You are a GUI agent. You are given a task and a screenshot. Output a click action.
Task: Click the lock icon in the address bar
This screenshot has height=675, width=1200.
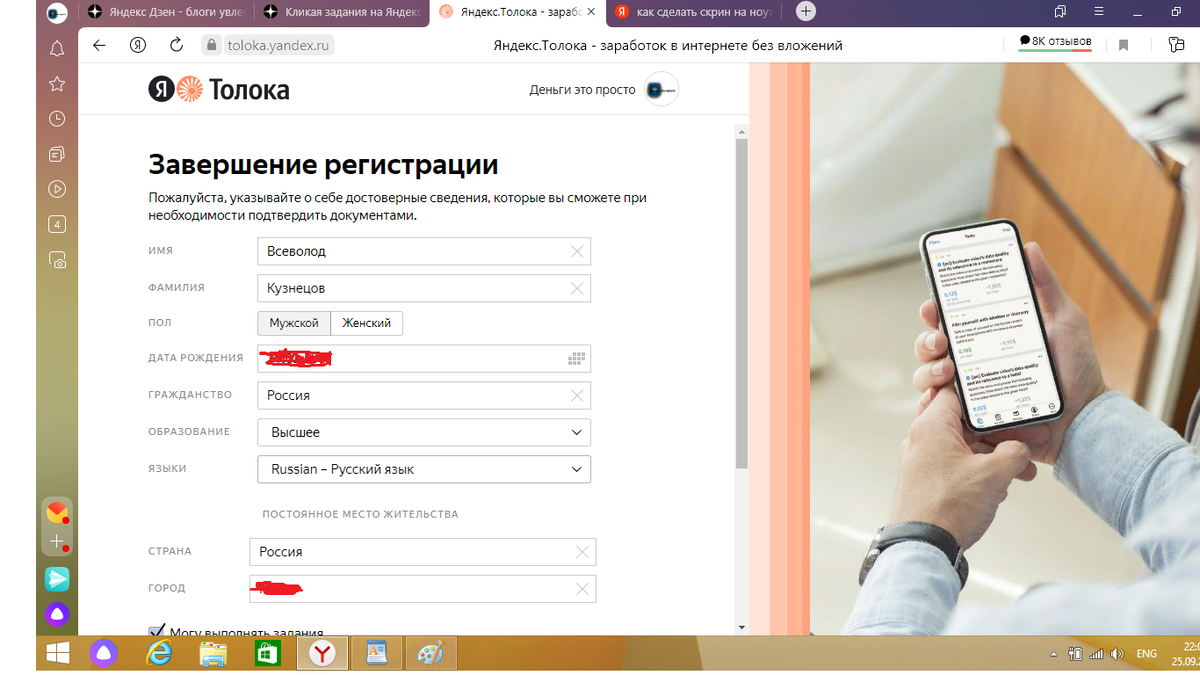211,45
